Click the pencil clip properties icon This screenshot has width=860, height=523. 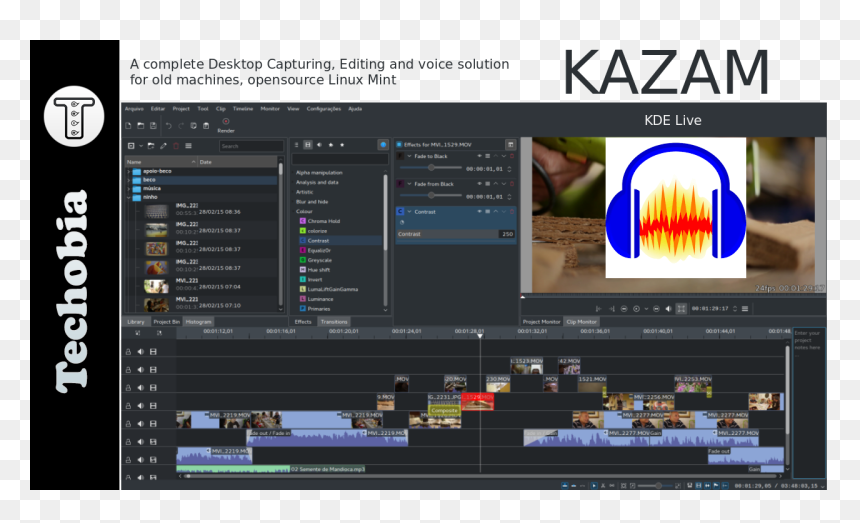pos(163,146)
